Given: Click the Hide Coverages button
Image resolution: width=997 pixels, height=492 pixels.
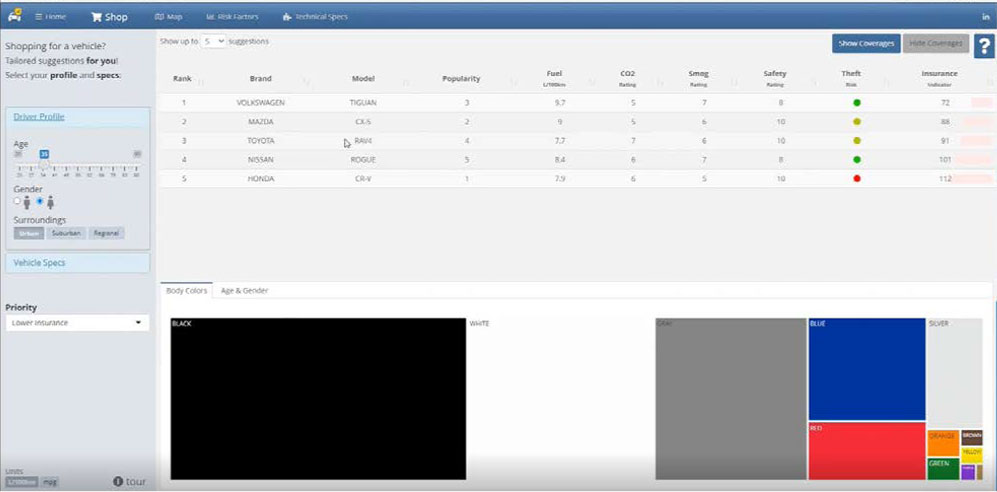Looking at the screenshot, I should click(936, 43).
